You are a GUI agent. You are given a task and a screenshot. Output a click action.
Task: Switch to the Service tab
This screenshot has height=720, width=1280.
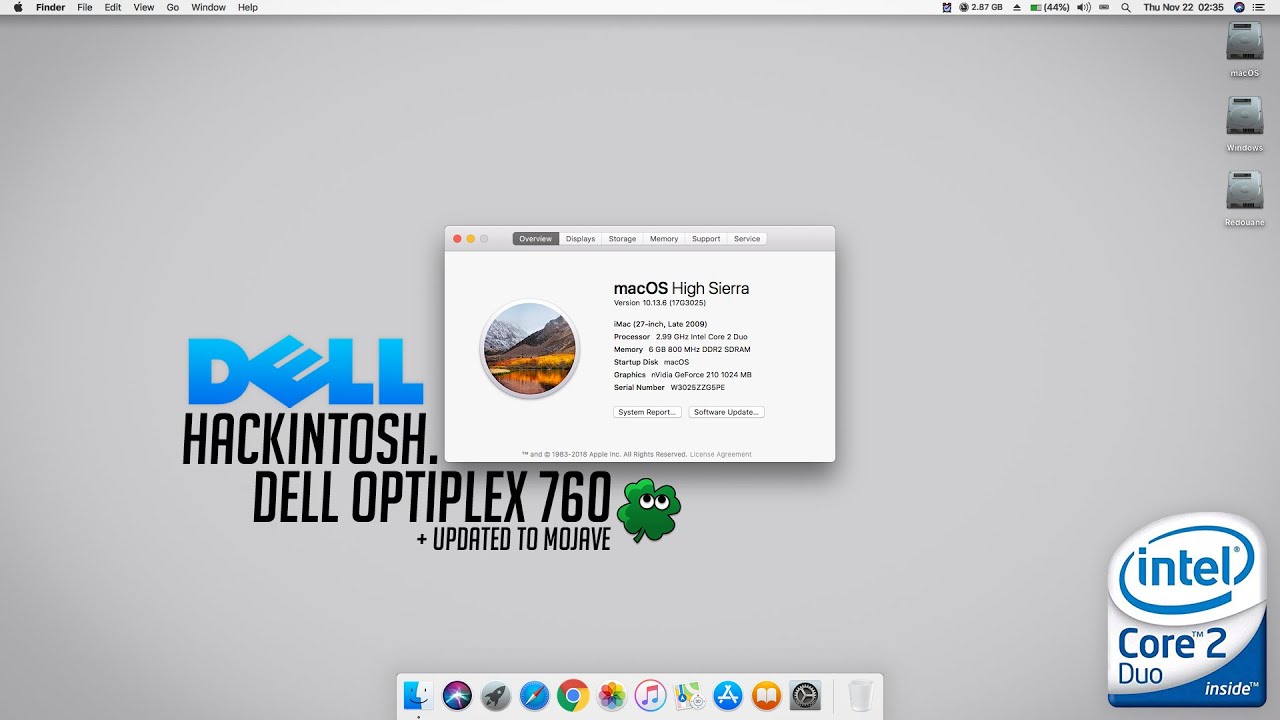(747, 239)
